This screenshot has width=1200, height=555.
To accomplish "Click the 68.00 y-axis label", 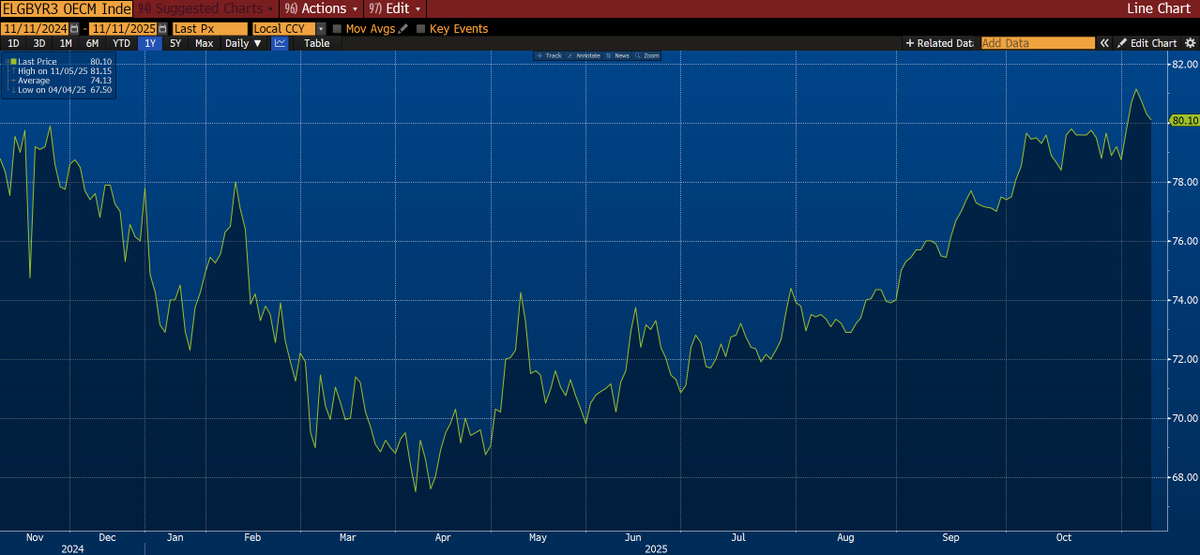I will click(x=1184, y=477).
